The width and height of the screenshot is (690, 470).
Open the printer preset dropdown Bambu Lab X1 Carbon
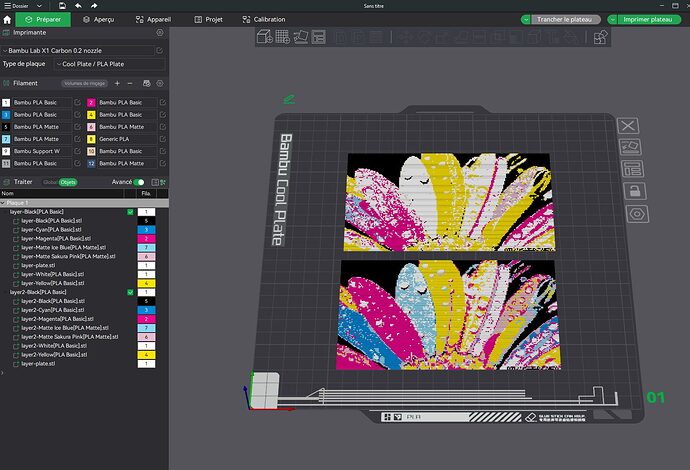(78, 51)
